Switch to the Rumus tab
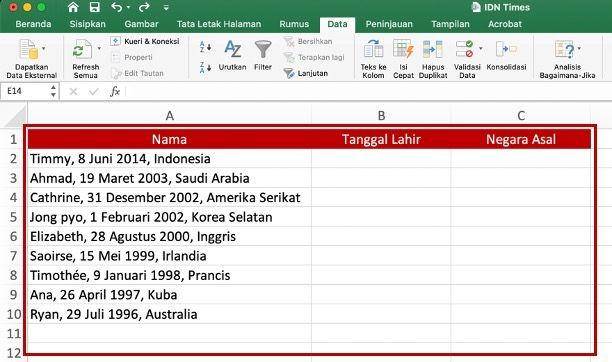Image resolution: width=612 pixels, height=362 pixels. point(294,24)
